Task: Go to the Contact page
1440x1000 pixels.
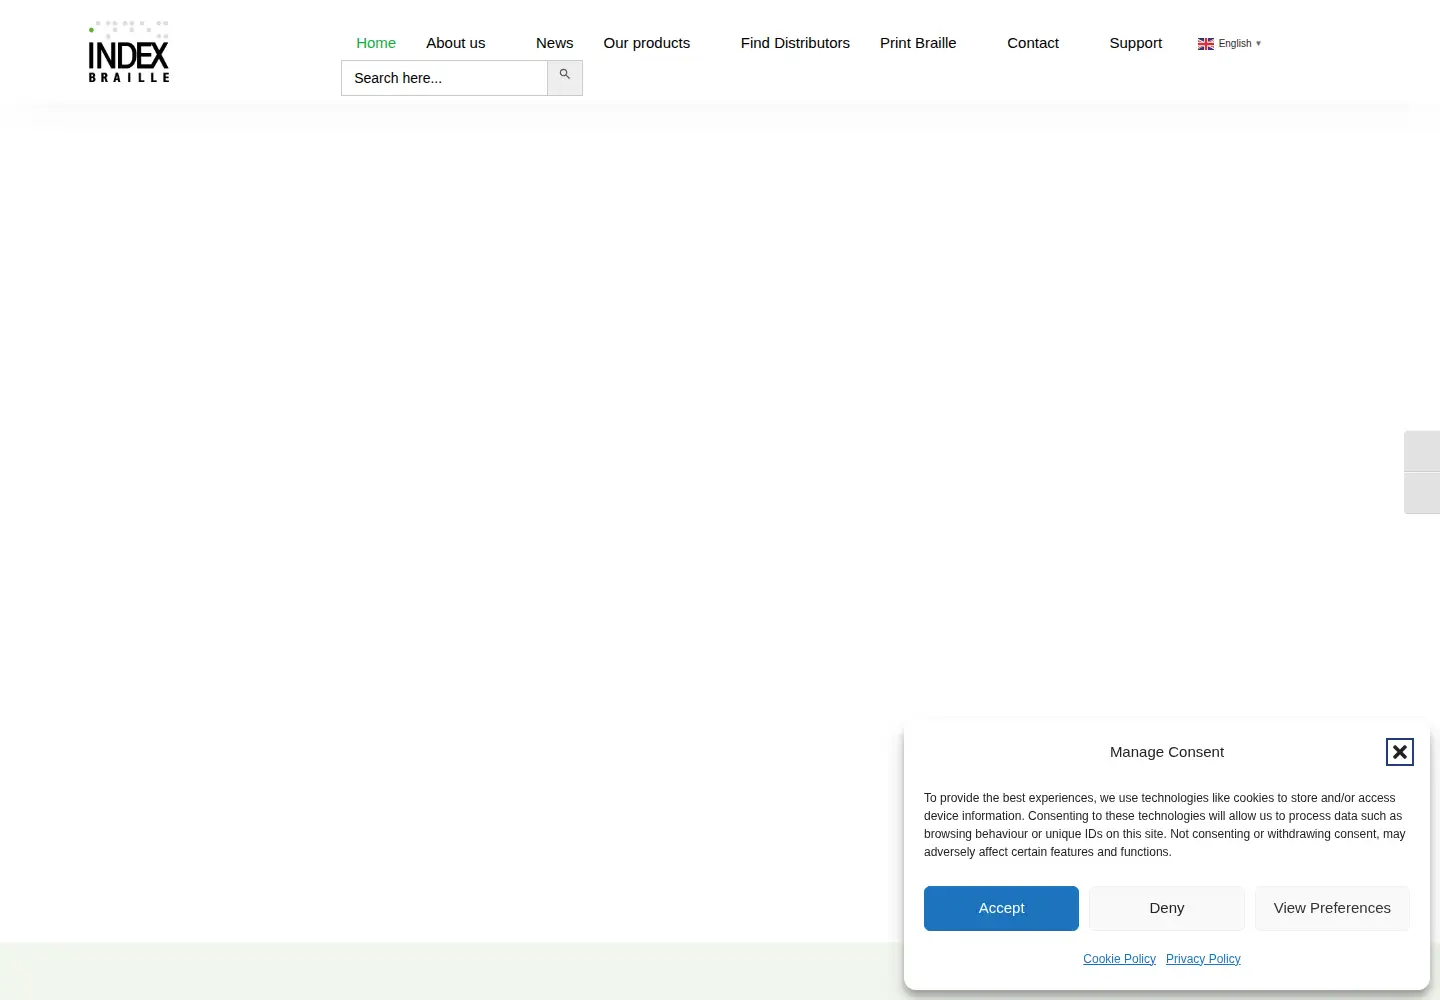Action: [1033, 43]
